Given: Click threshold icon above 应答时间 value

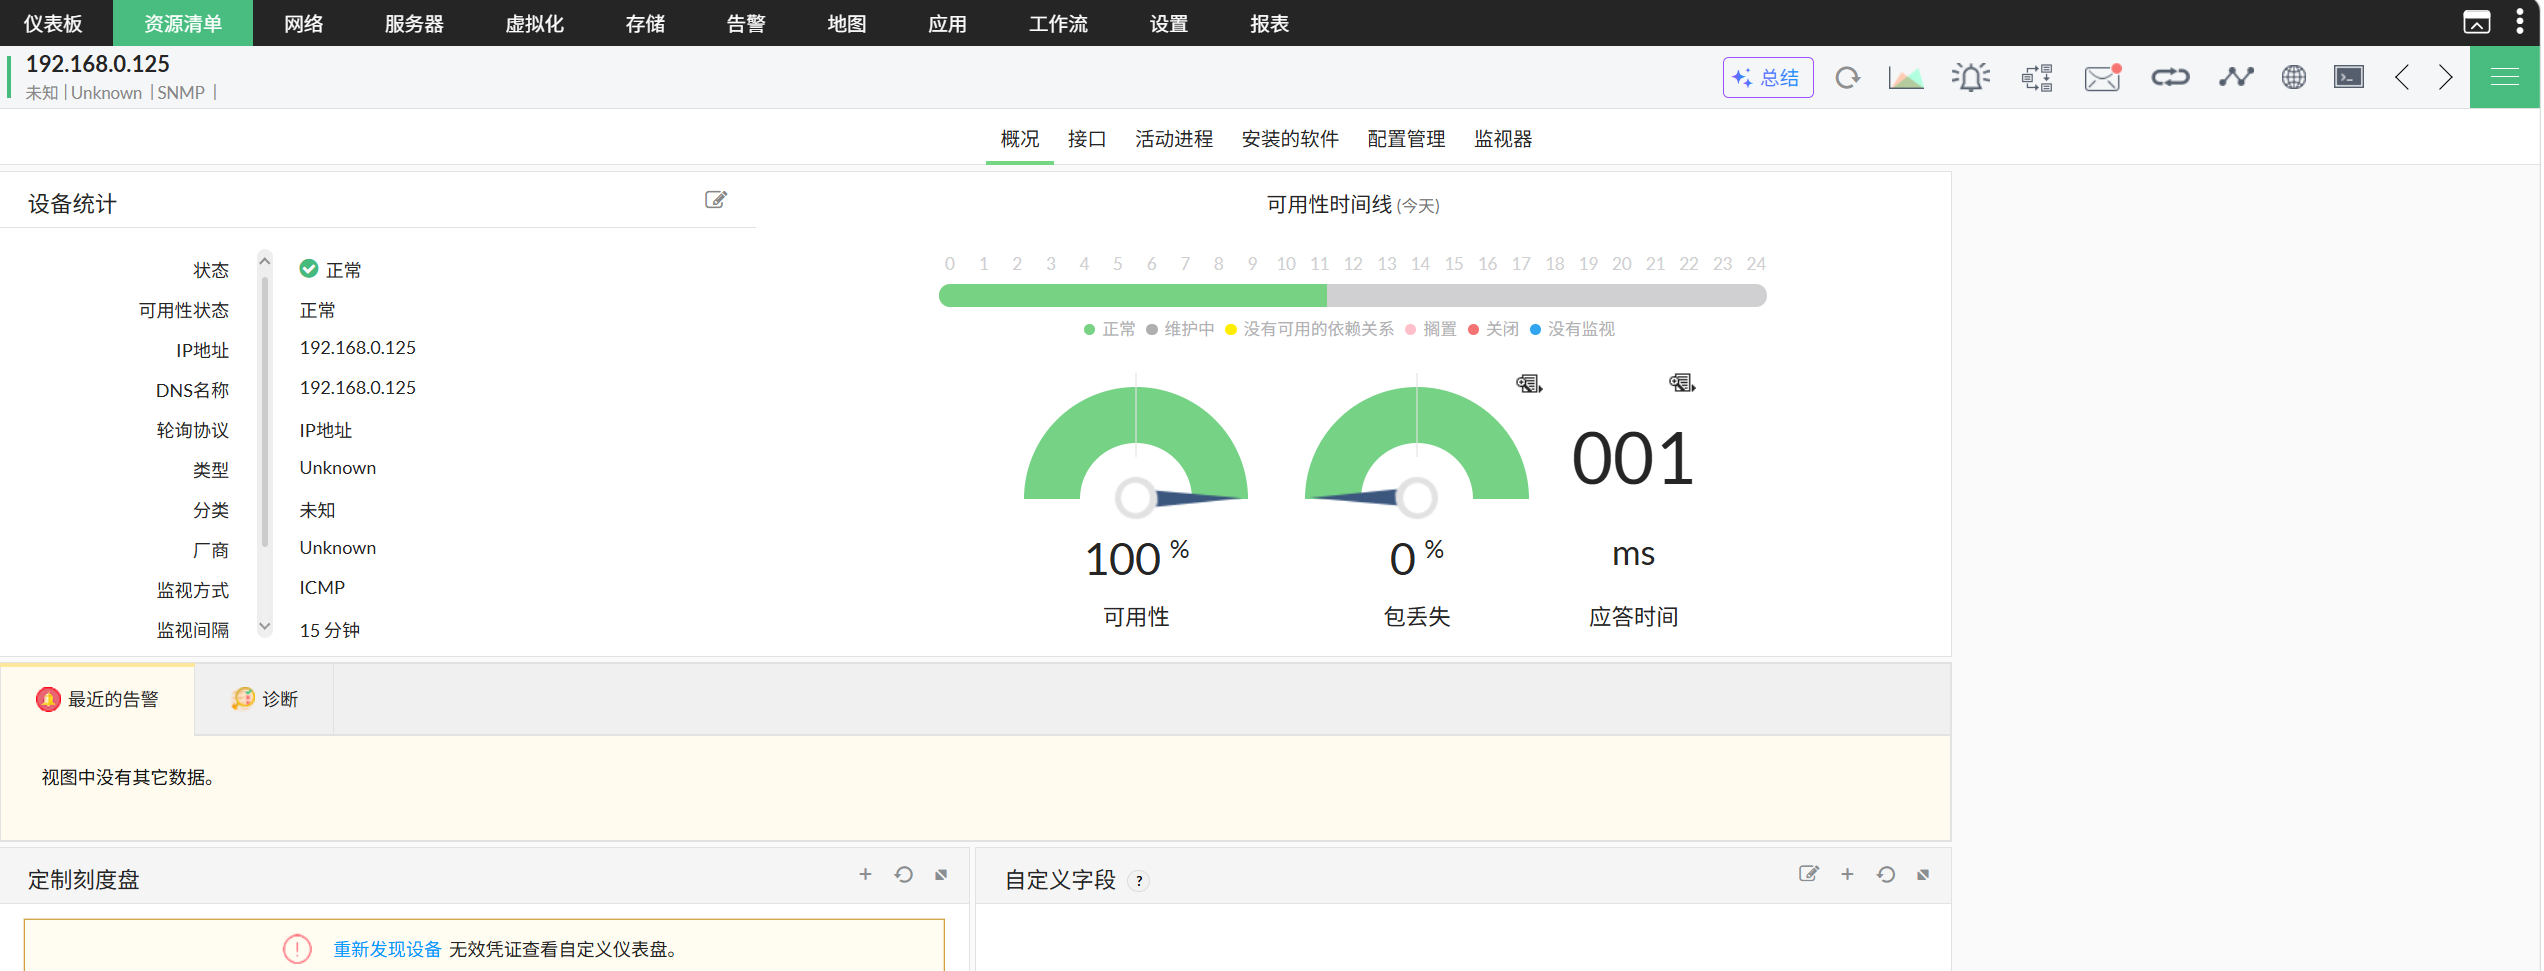Looking at the screenshot, I should [1682, 383].
